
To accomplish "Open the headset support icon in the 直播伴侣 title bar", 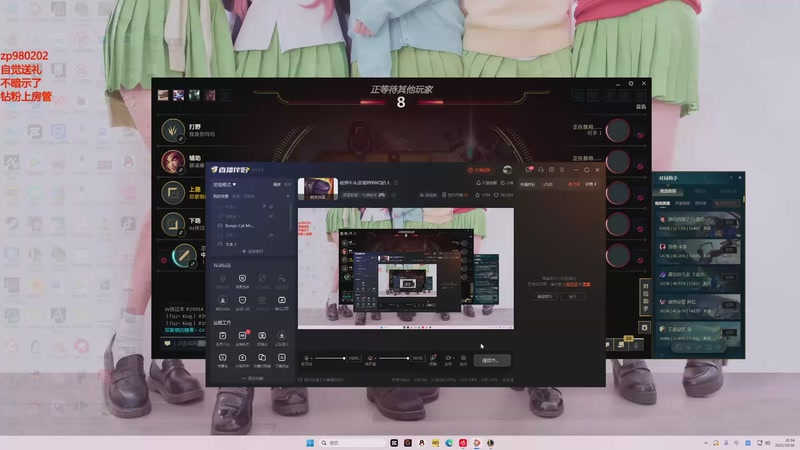I will pos(541,170).
